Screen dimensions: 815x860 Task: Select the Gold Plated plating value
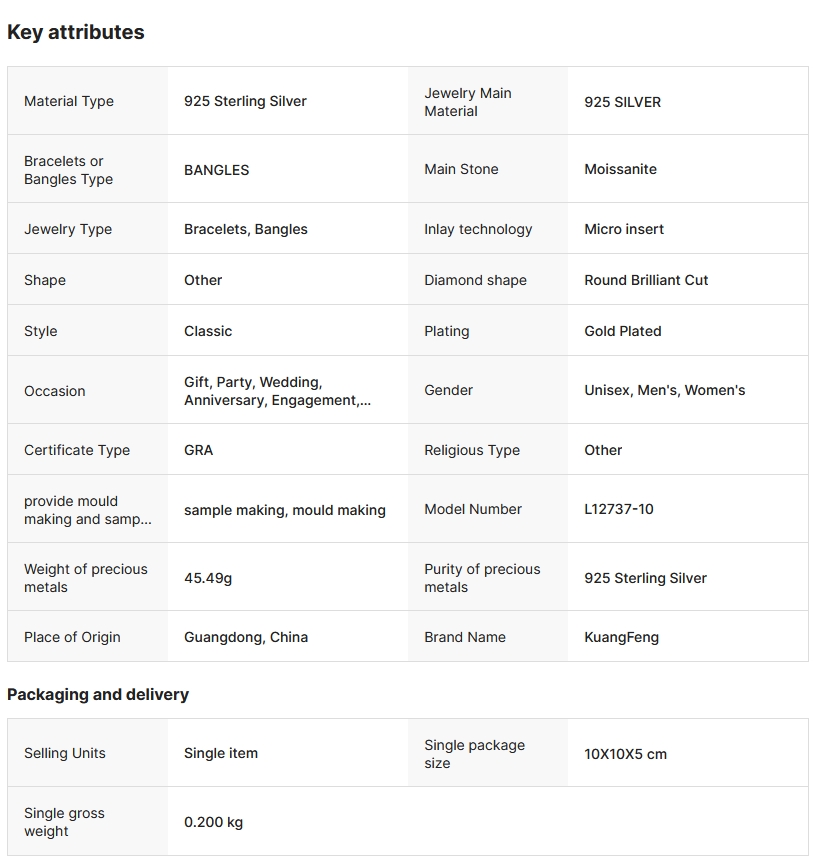click(622, 331)
